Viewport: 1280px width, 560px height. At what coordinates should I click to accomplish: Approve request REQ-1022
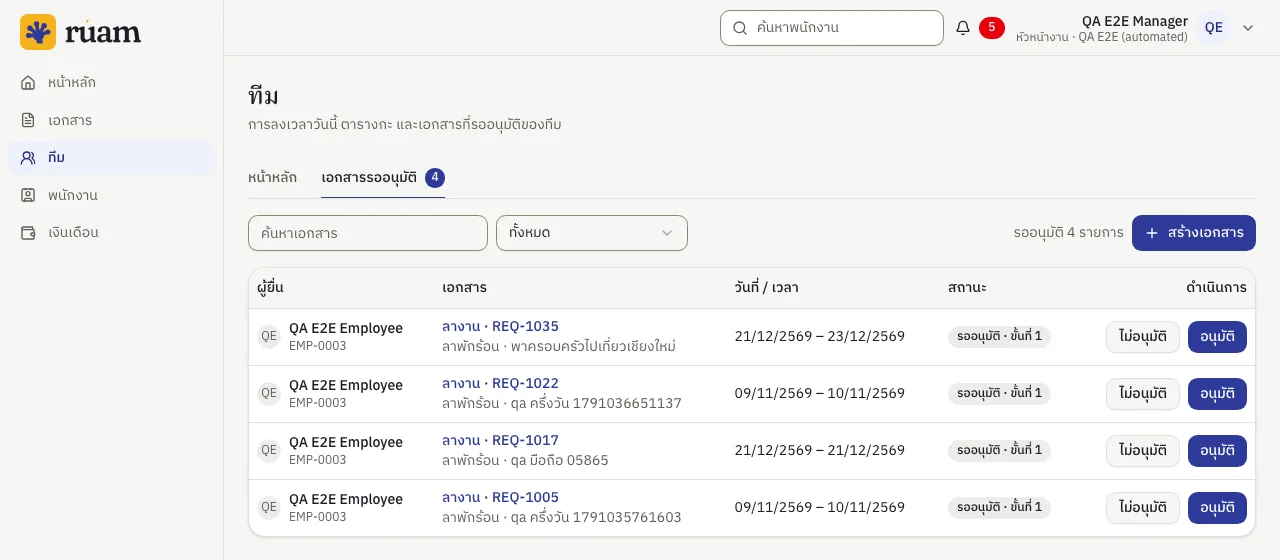point(1217,394)
